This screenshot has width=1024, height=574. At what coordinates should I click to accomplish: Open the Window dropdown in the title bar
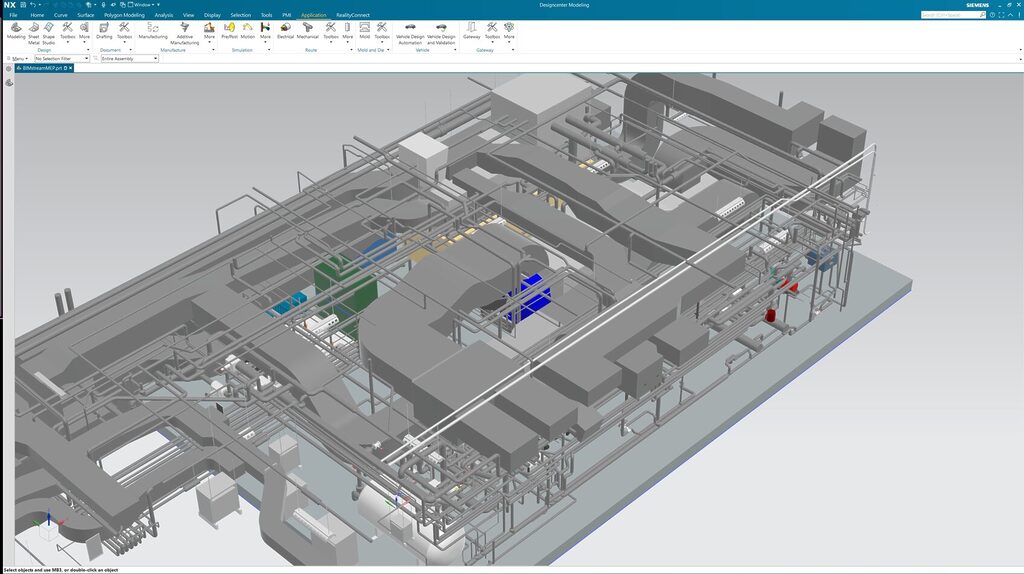(x=143, y=5)
